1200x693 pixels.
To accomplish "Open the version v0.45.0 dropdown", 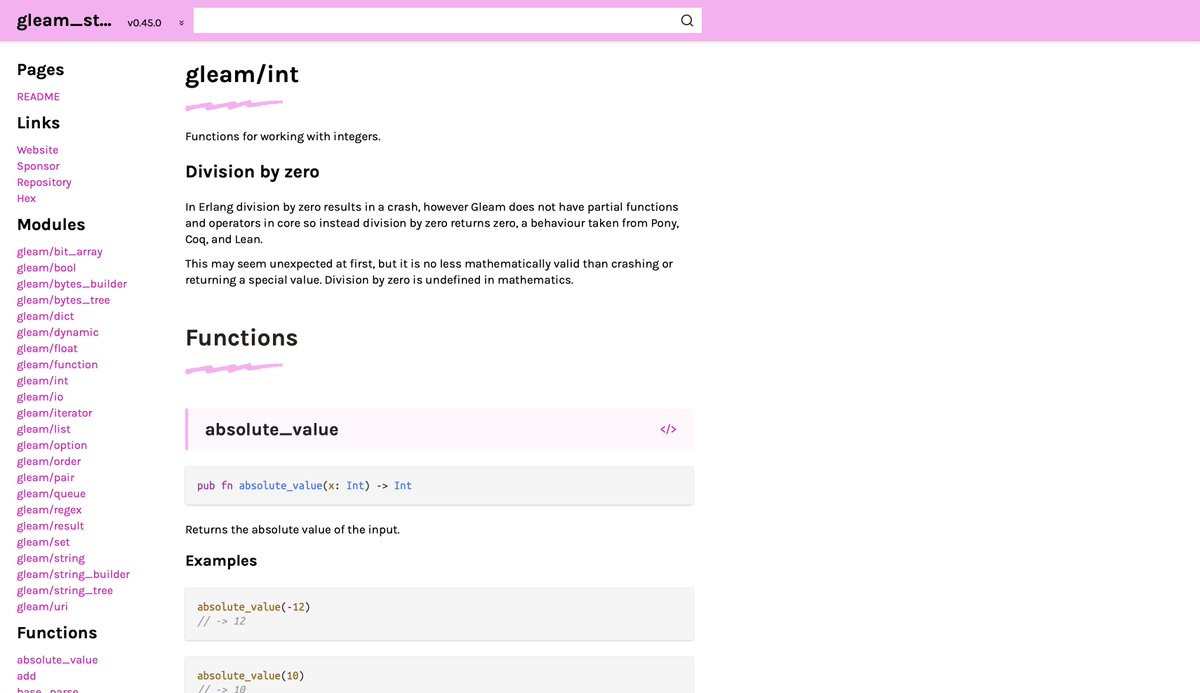I will [x=155, y=22].
